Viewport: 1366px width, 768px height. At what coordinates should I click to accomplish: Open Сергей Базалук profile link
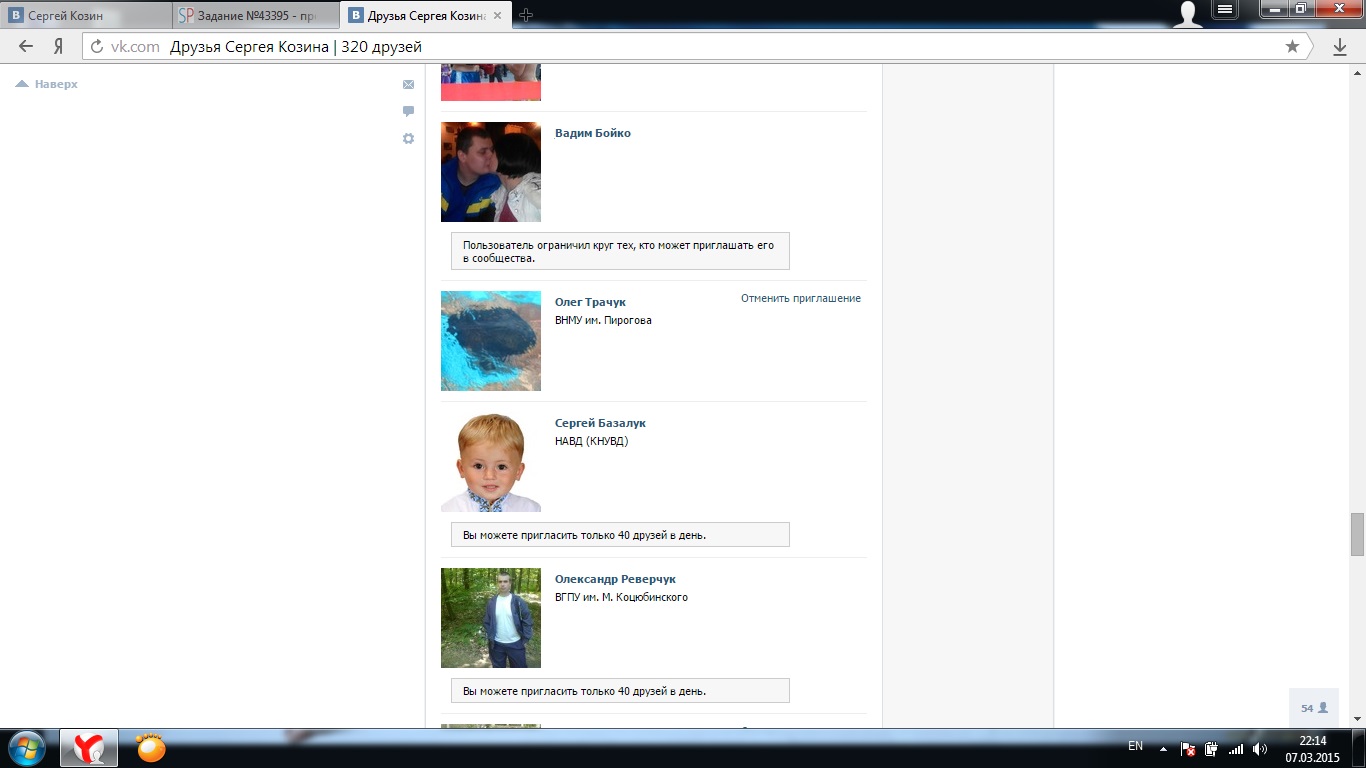600,423
